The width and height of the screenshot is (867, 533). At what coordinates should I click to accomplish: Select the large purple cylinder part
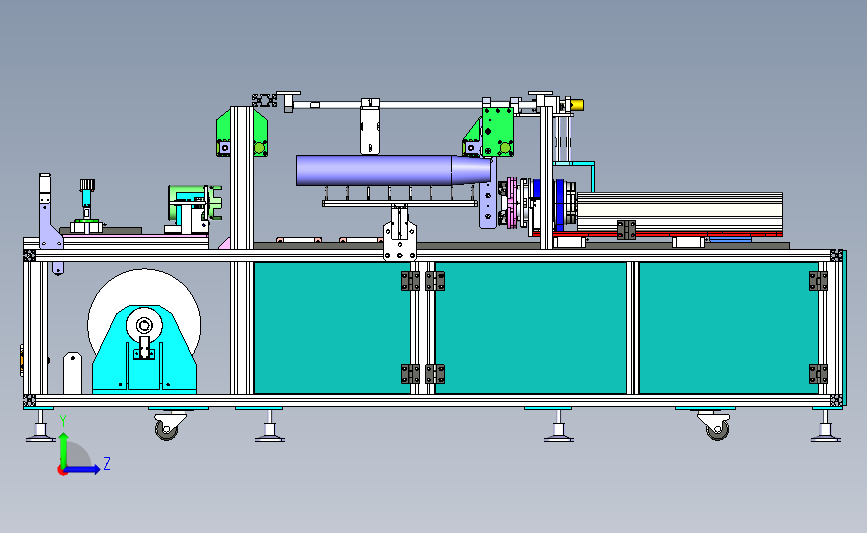pyautogui.click(x=393, y=170)
